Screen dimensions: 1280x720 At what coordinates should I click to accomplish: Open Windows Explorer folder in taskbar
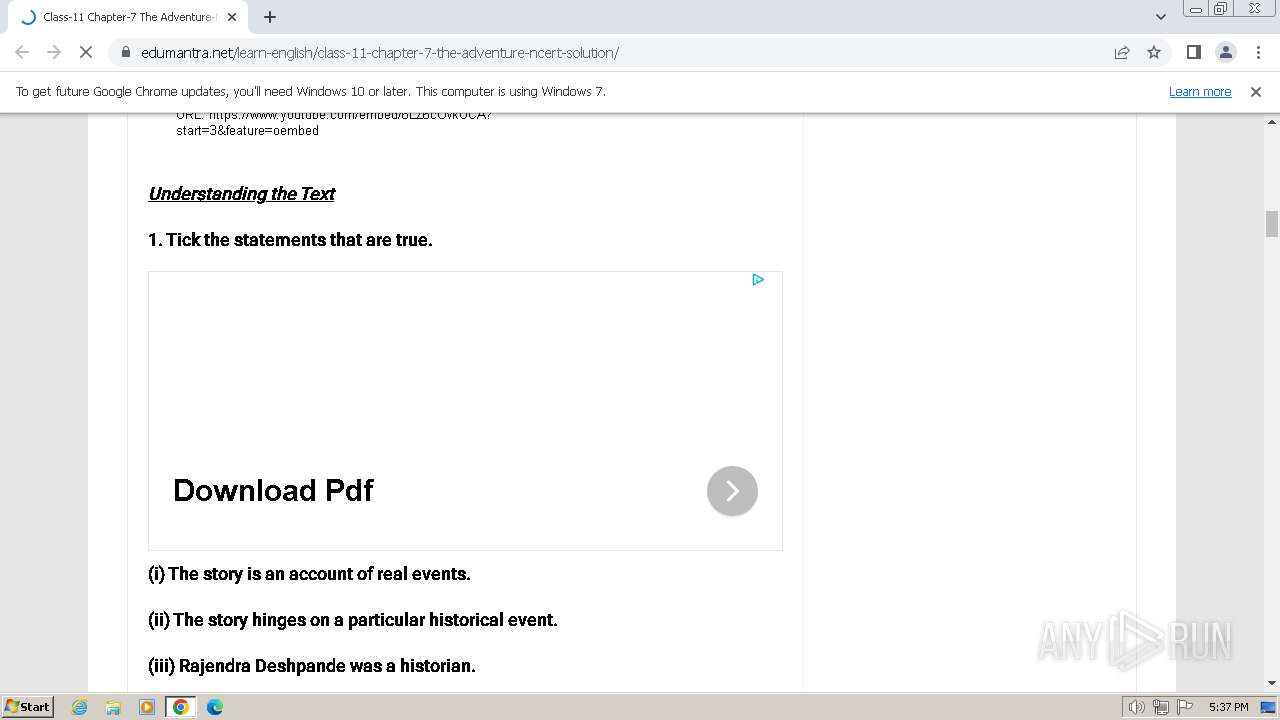113,707
